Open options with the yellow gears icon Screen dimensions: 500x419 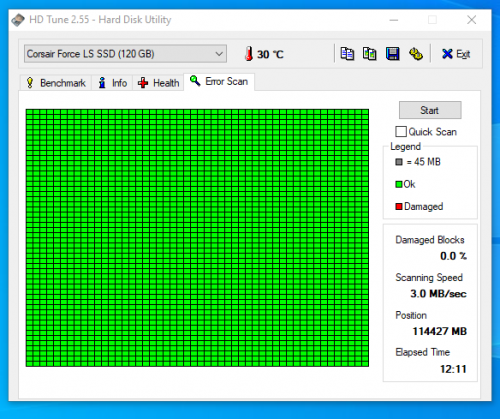[x=416, y=54]
